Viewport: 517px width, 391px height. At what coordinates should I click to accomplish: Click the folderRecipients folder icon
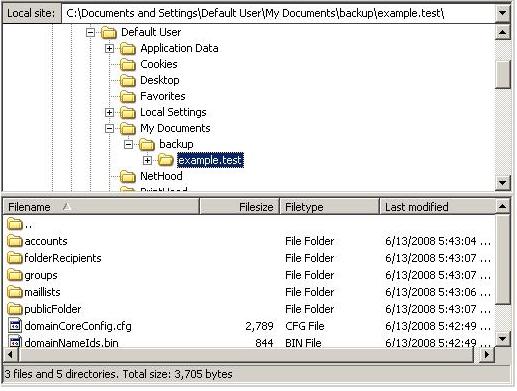[x=15, y=258]
